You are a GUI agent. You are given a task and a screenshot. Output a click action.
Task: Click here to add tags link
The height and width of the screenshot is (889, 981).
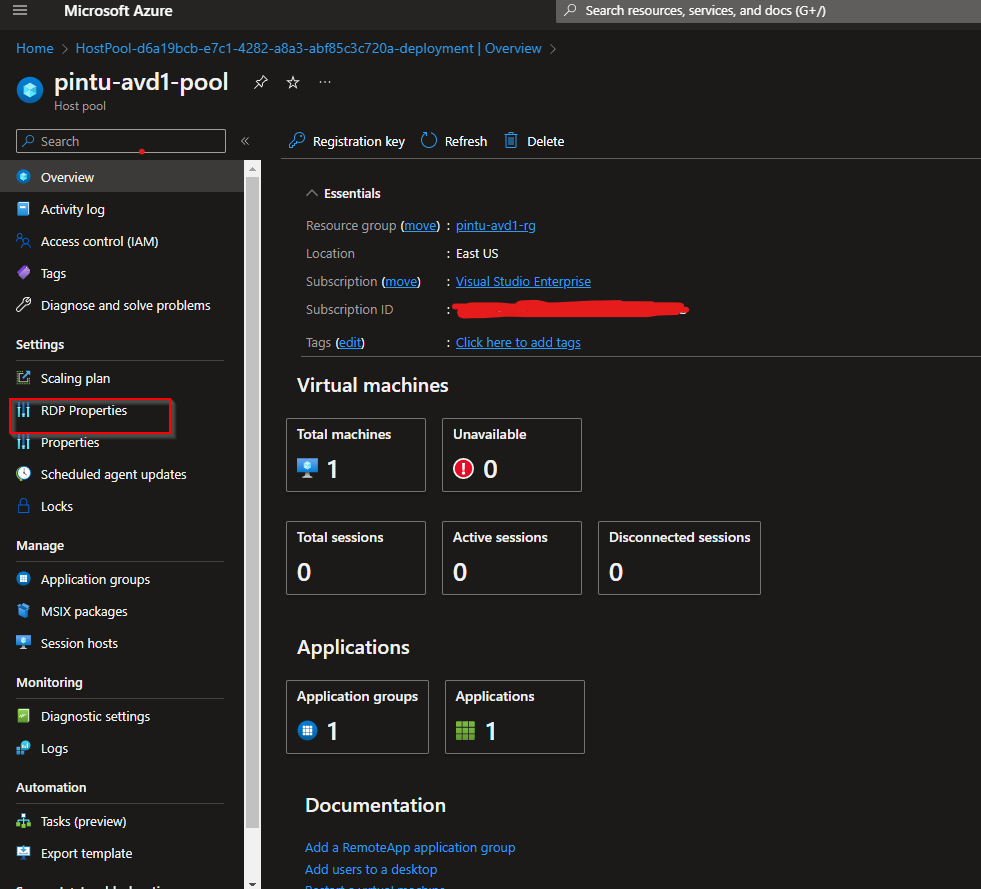click(x=518, y=342)
